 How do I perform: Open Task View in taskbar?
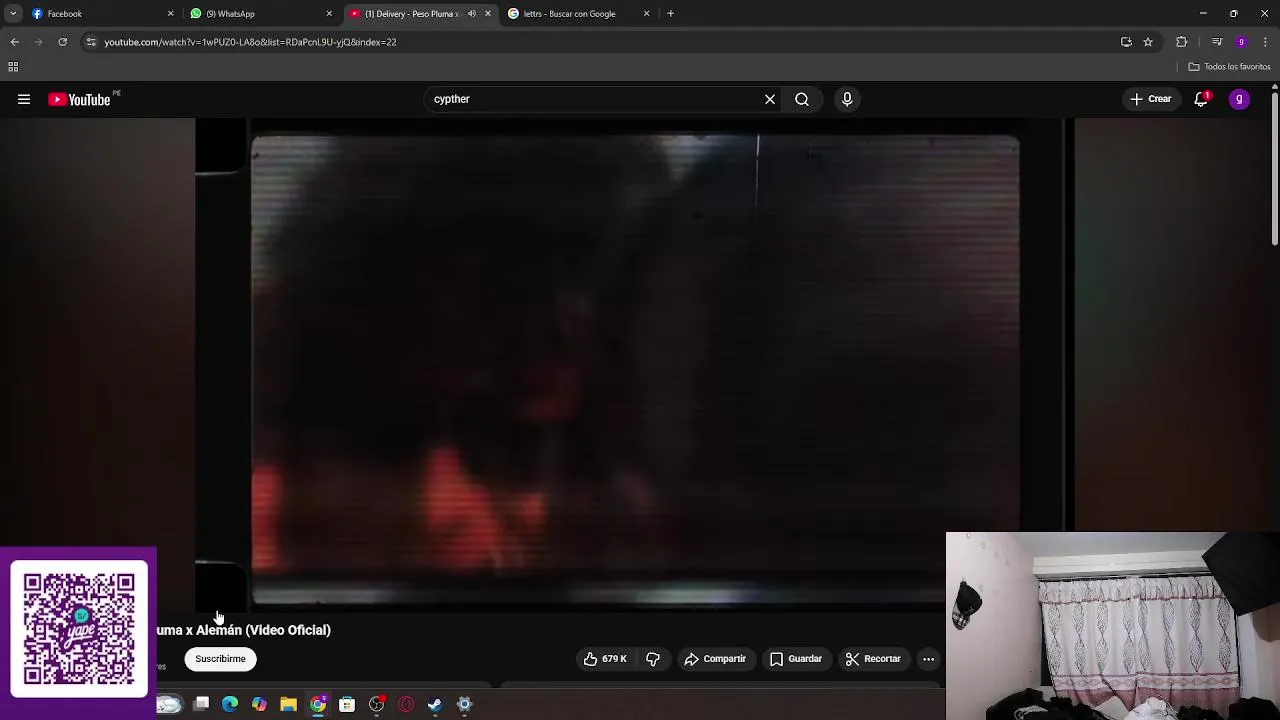[x=201, y=704]
